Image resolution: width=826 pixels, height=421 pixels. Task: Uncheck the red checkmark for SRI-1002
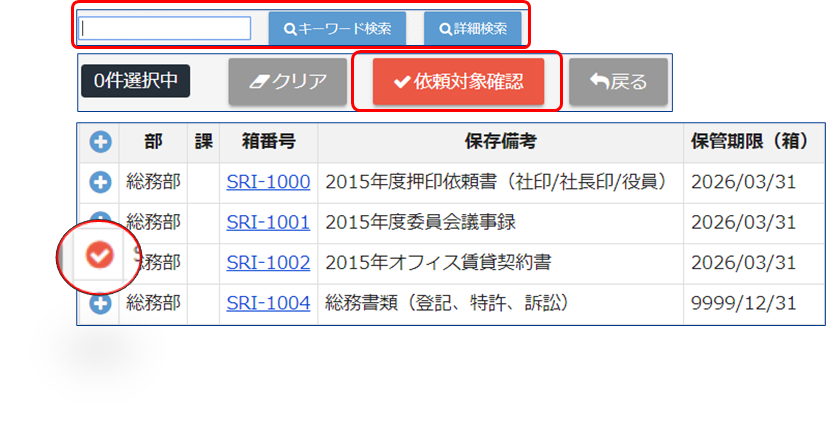tap(99, 257)
